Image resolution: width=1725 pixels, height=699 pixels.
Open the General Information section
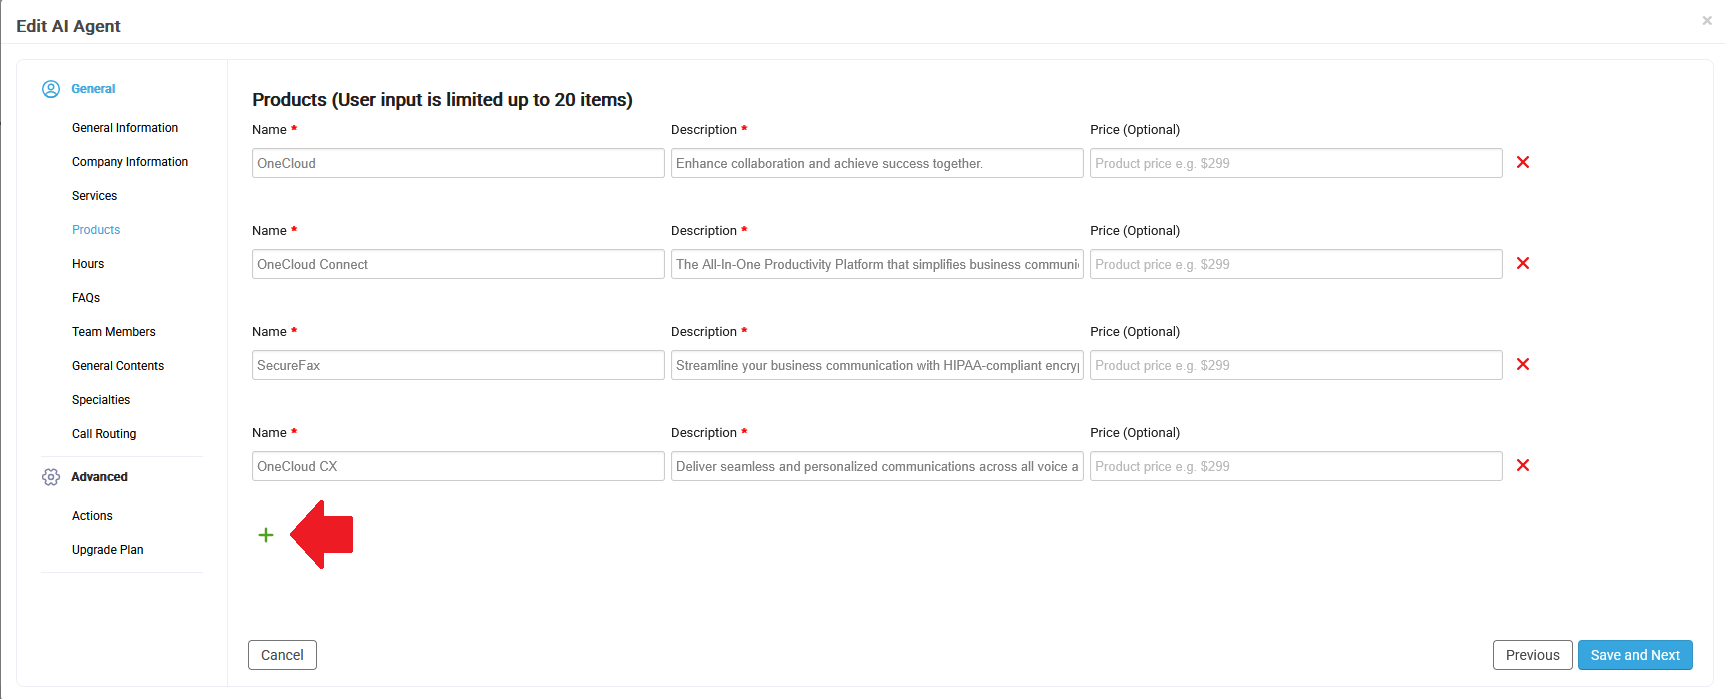(x=125, y=128)
